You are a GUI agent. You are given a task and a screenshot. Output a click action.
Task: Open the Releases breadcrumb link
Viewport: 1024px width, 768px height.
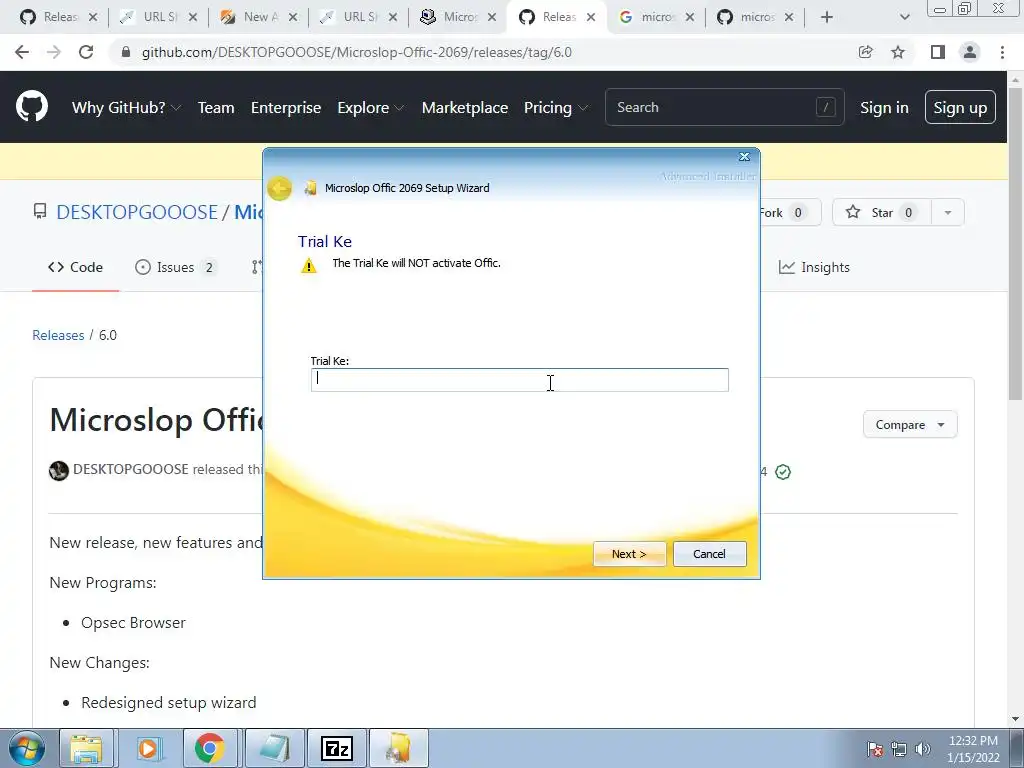(x=58, y=335)
